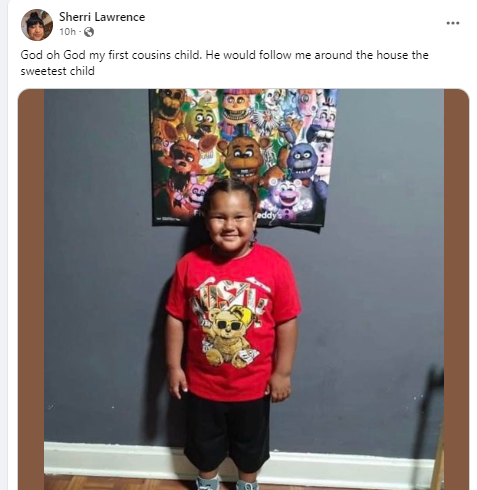Click the child's smiling face in photo

click(229, 222)
